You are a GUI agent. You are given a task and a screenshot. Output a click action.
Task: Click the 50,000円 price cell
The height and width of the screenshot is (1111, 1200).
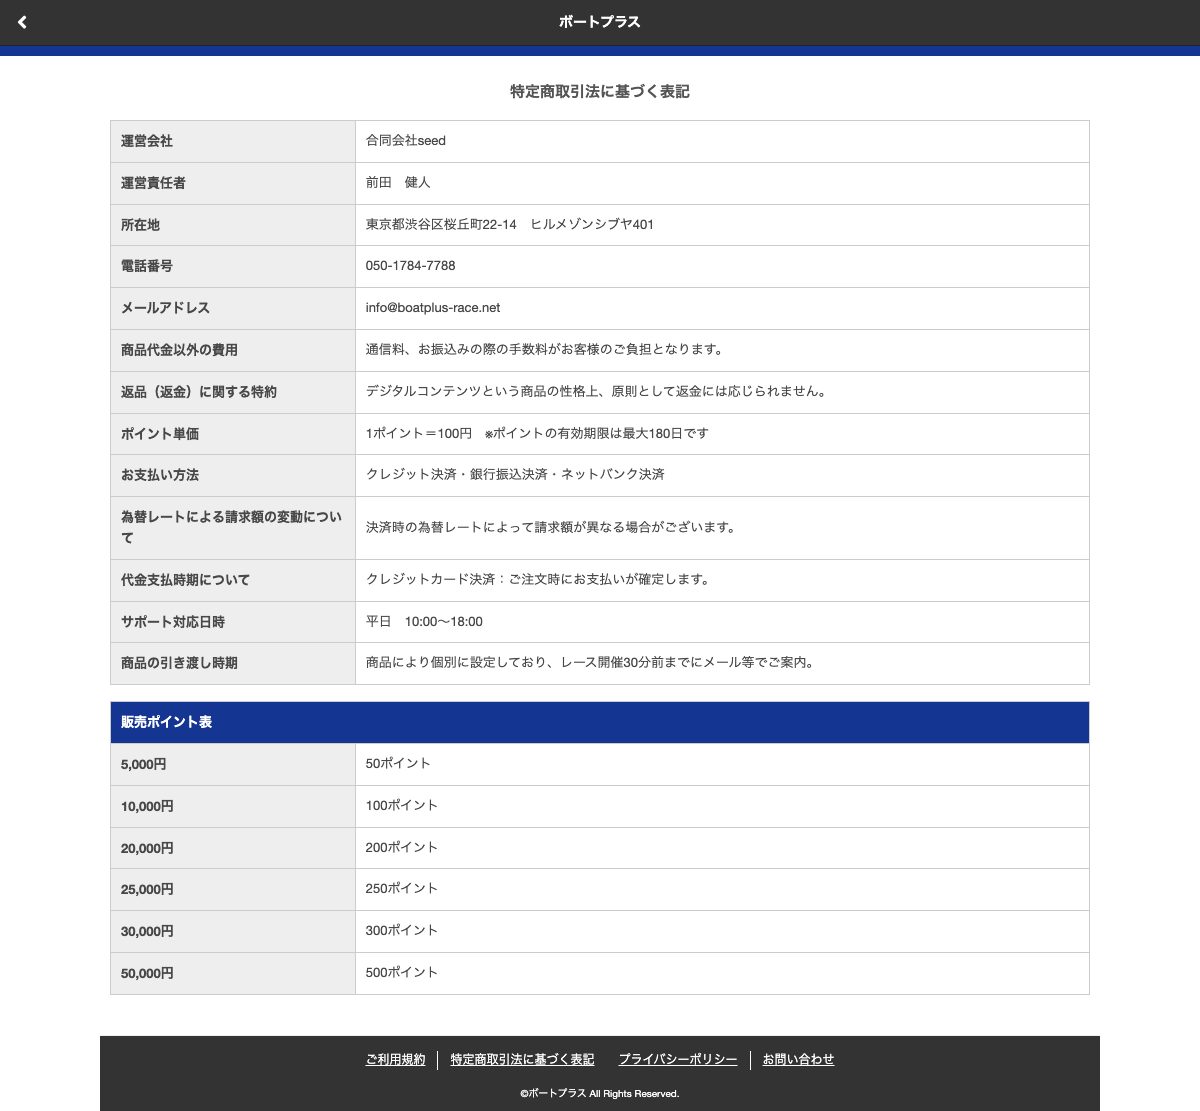[233, 973]
